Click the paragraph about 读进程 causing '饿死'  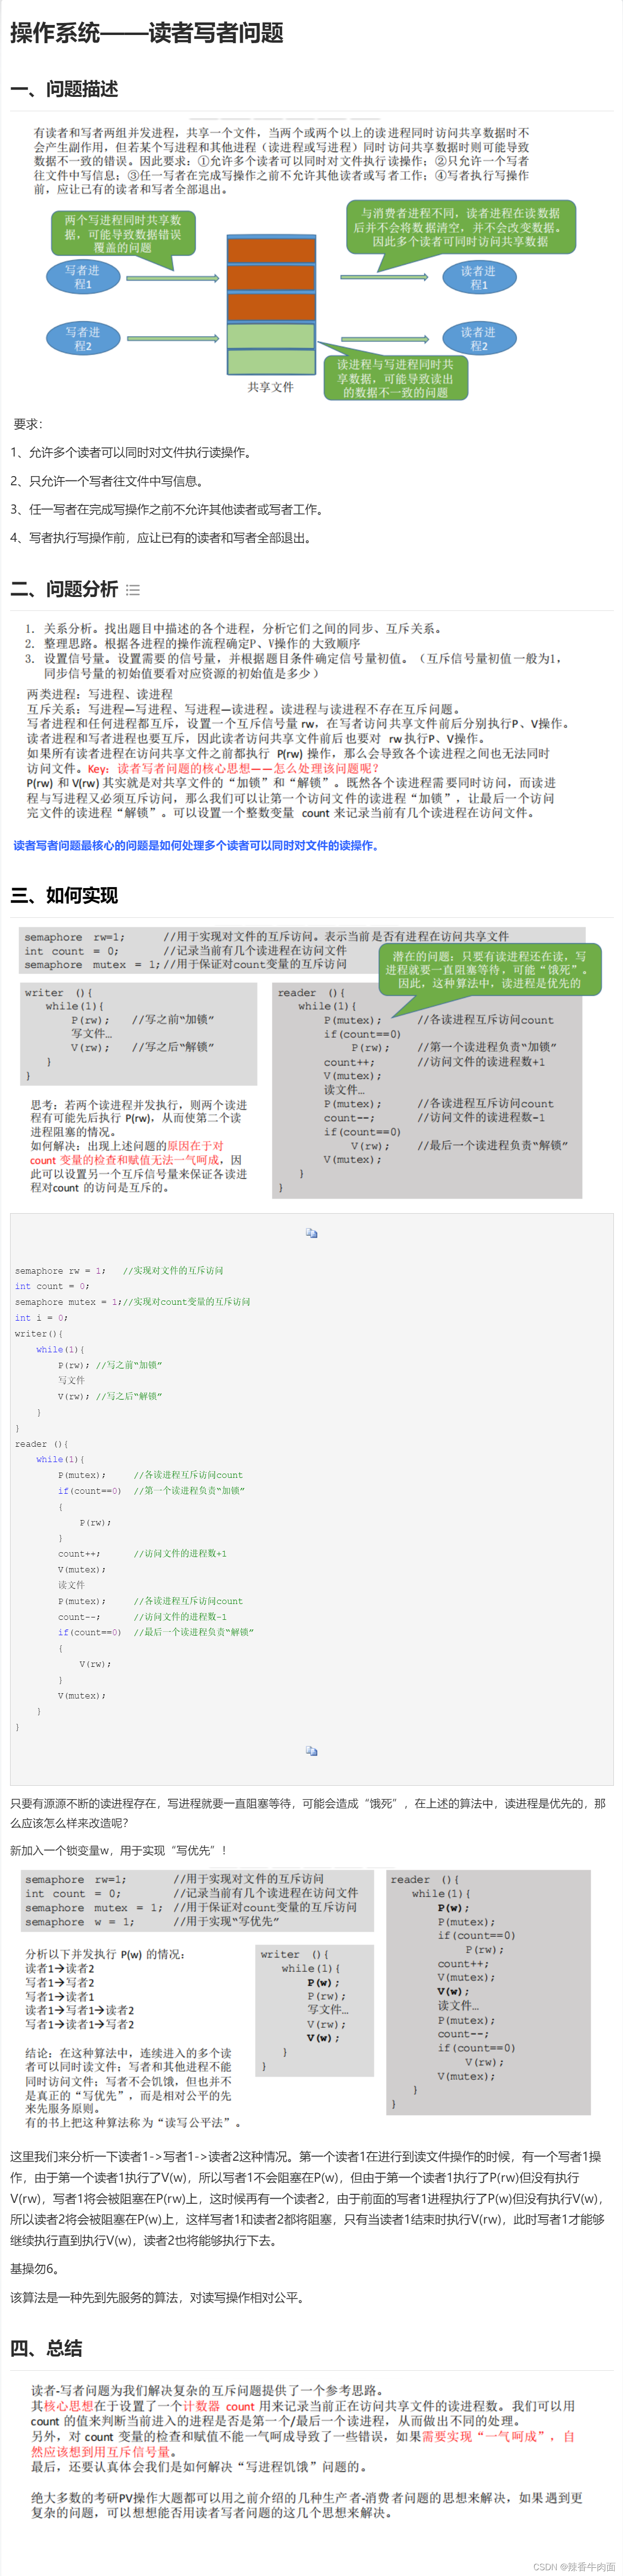point(308,1813)
